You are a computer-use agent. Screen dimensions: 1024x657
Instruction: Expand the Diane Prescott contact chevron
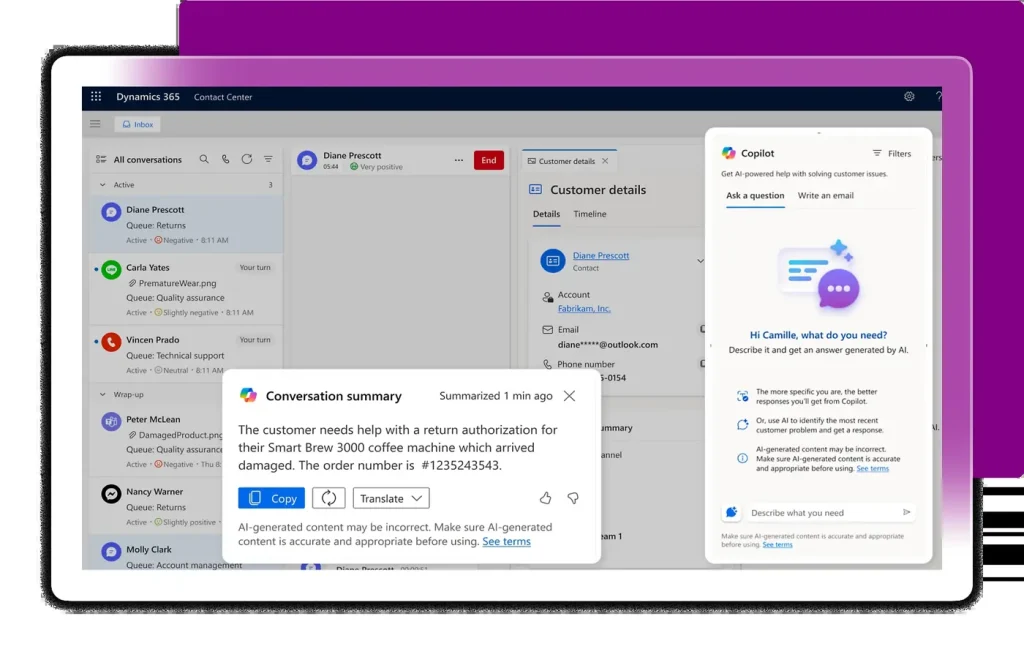click(699, 261)
